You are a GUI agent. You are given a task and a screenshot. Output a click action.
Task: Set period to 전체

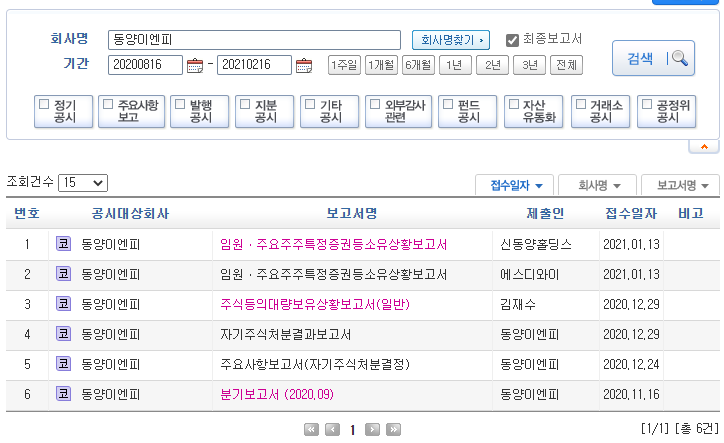pyautogui.click(x=567, y=65)
